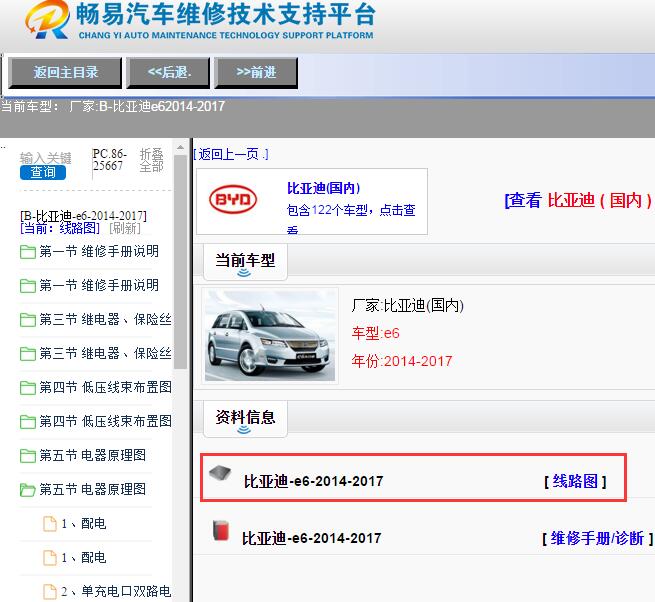Run the search with the 查询 button
This screenshot has width=655, height=602.
43,172
